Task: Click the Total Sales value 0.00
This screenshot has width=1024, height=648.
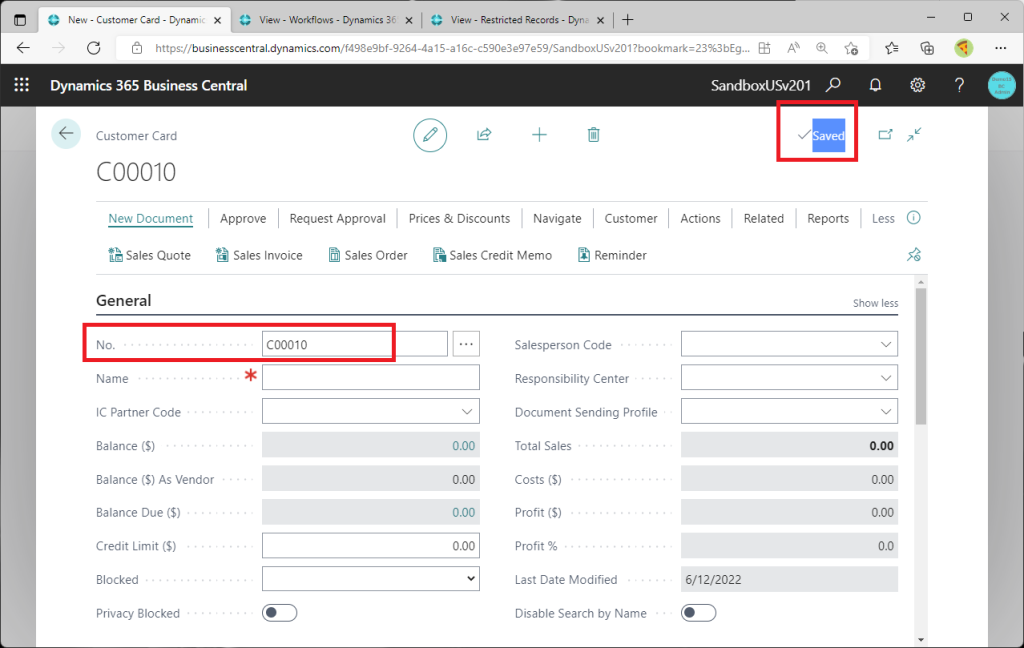Action: tap(881, 446)
